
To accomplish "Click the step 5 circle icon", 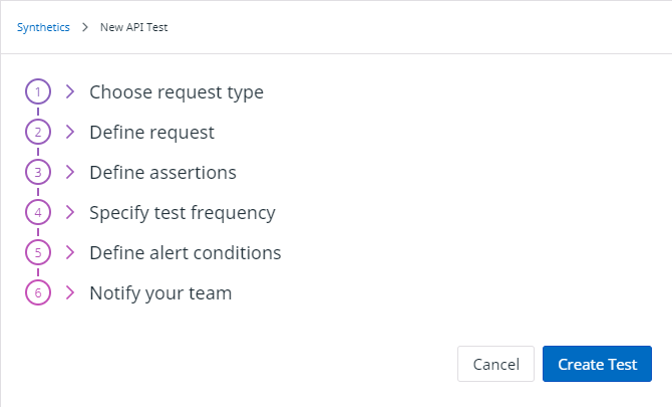I will pos(38,253).
